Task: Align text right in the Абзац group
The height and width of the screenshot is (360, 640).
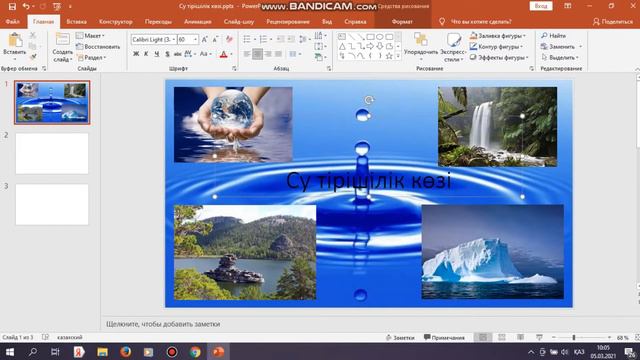Action: click(268, 54)
